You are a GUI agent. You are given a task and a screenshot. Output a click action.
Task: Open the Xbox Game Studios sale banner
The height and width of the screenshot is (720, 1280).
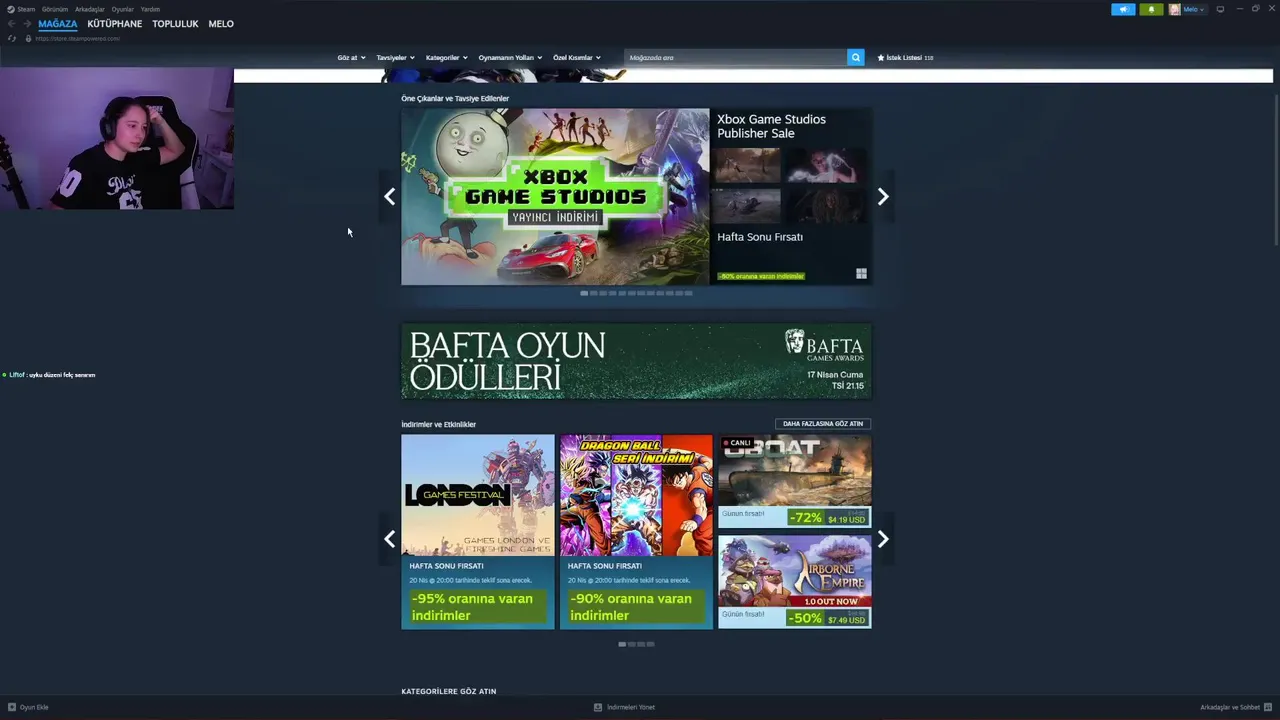click(555, 197)
